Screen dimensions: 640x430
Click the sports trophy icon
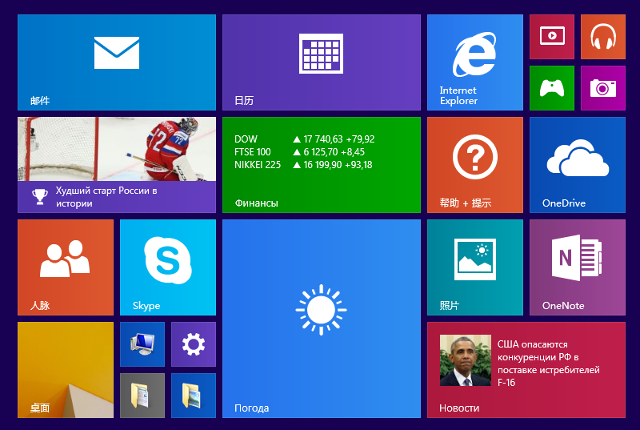[x=40, y=197]
